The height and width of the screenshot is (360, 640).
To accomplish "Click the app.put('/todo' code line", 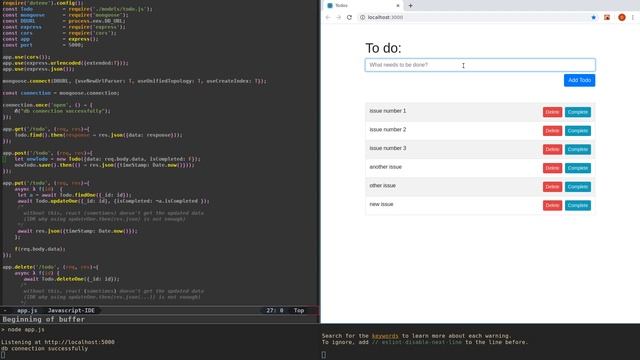I will tap(46, 183).
